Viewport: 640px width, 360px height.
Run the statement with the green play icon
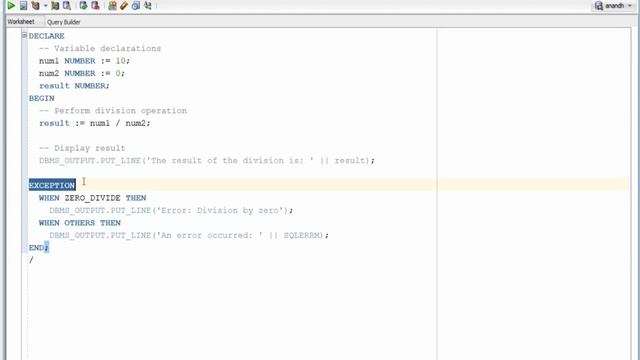point(11,6)
